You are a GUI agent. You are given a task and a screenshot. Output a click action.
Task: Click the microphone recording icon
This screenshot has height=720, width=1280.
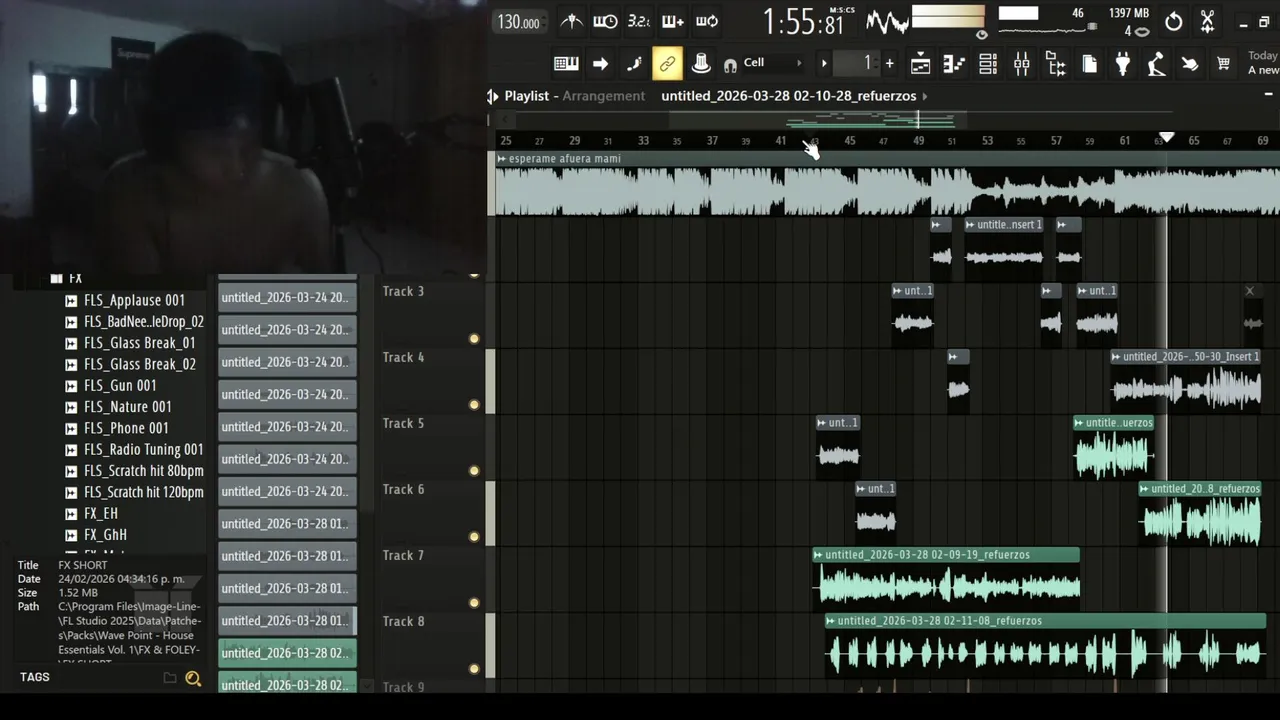pos(1156,63)
